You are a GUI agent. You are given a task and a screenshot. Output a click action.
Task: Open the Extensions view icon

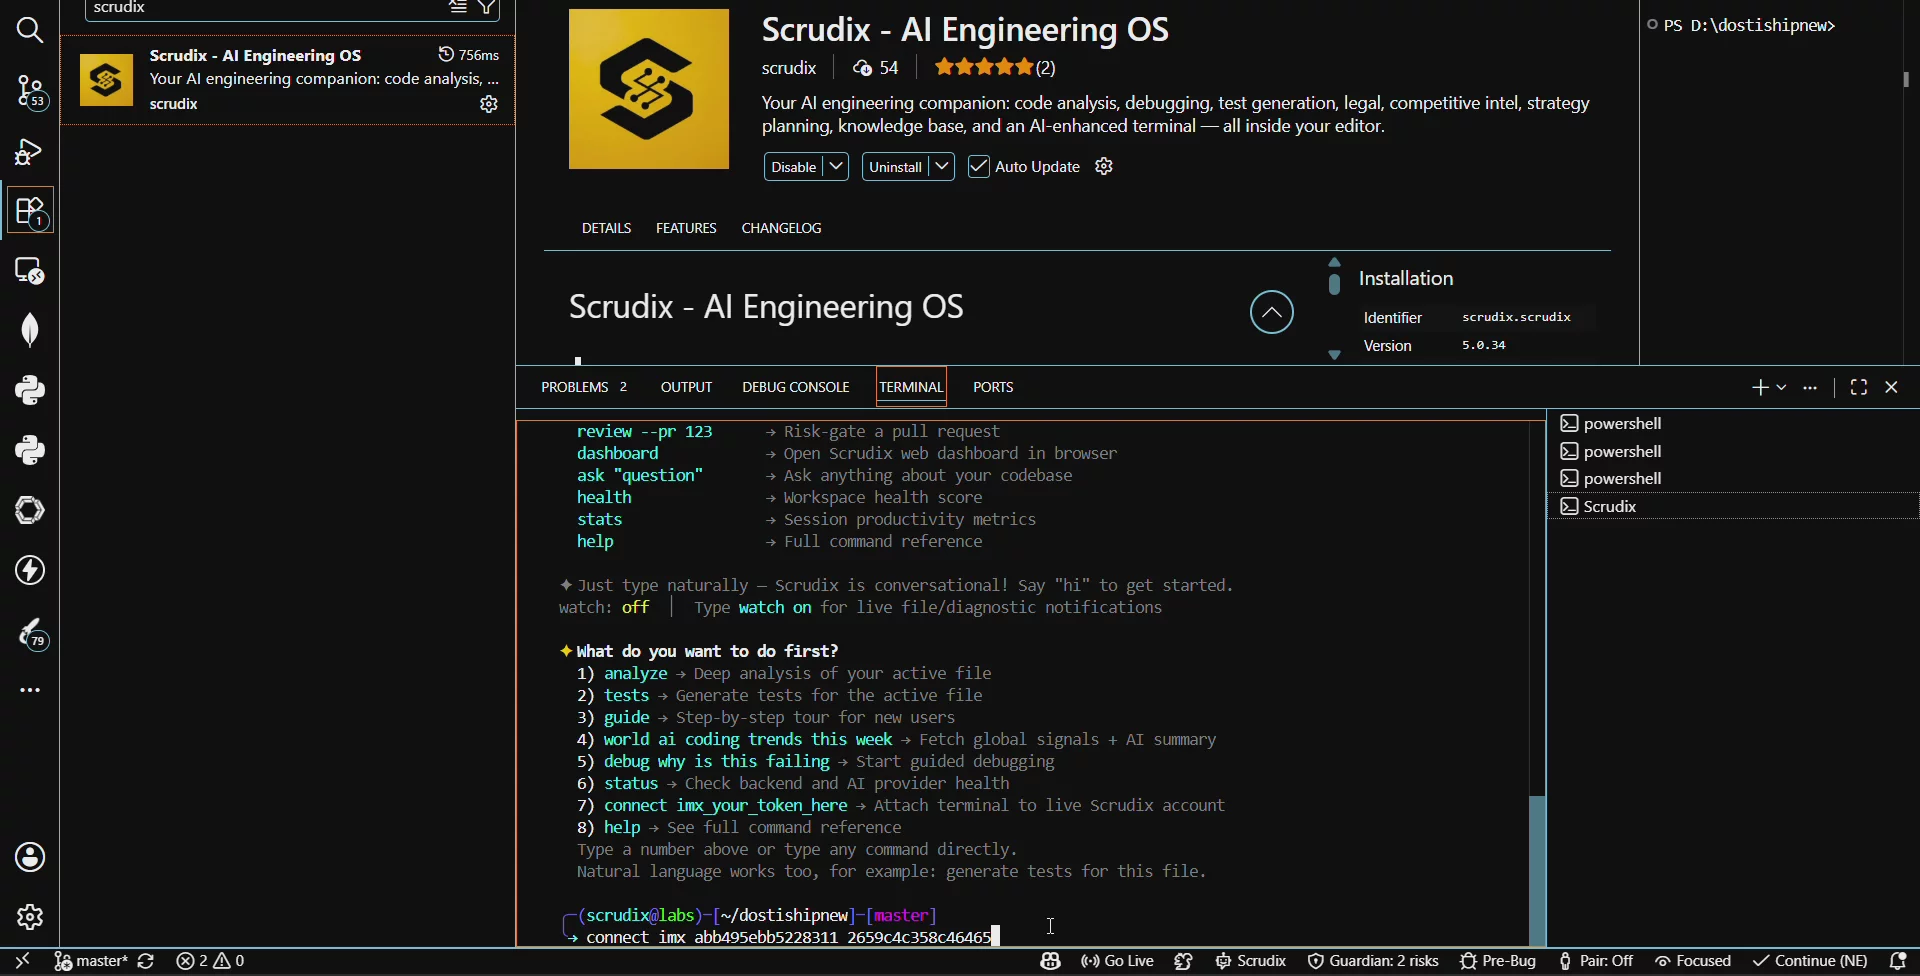(x=30, y=211)
